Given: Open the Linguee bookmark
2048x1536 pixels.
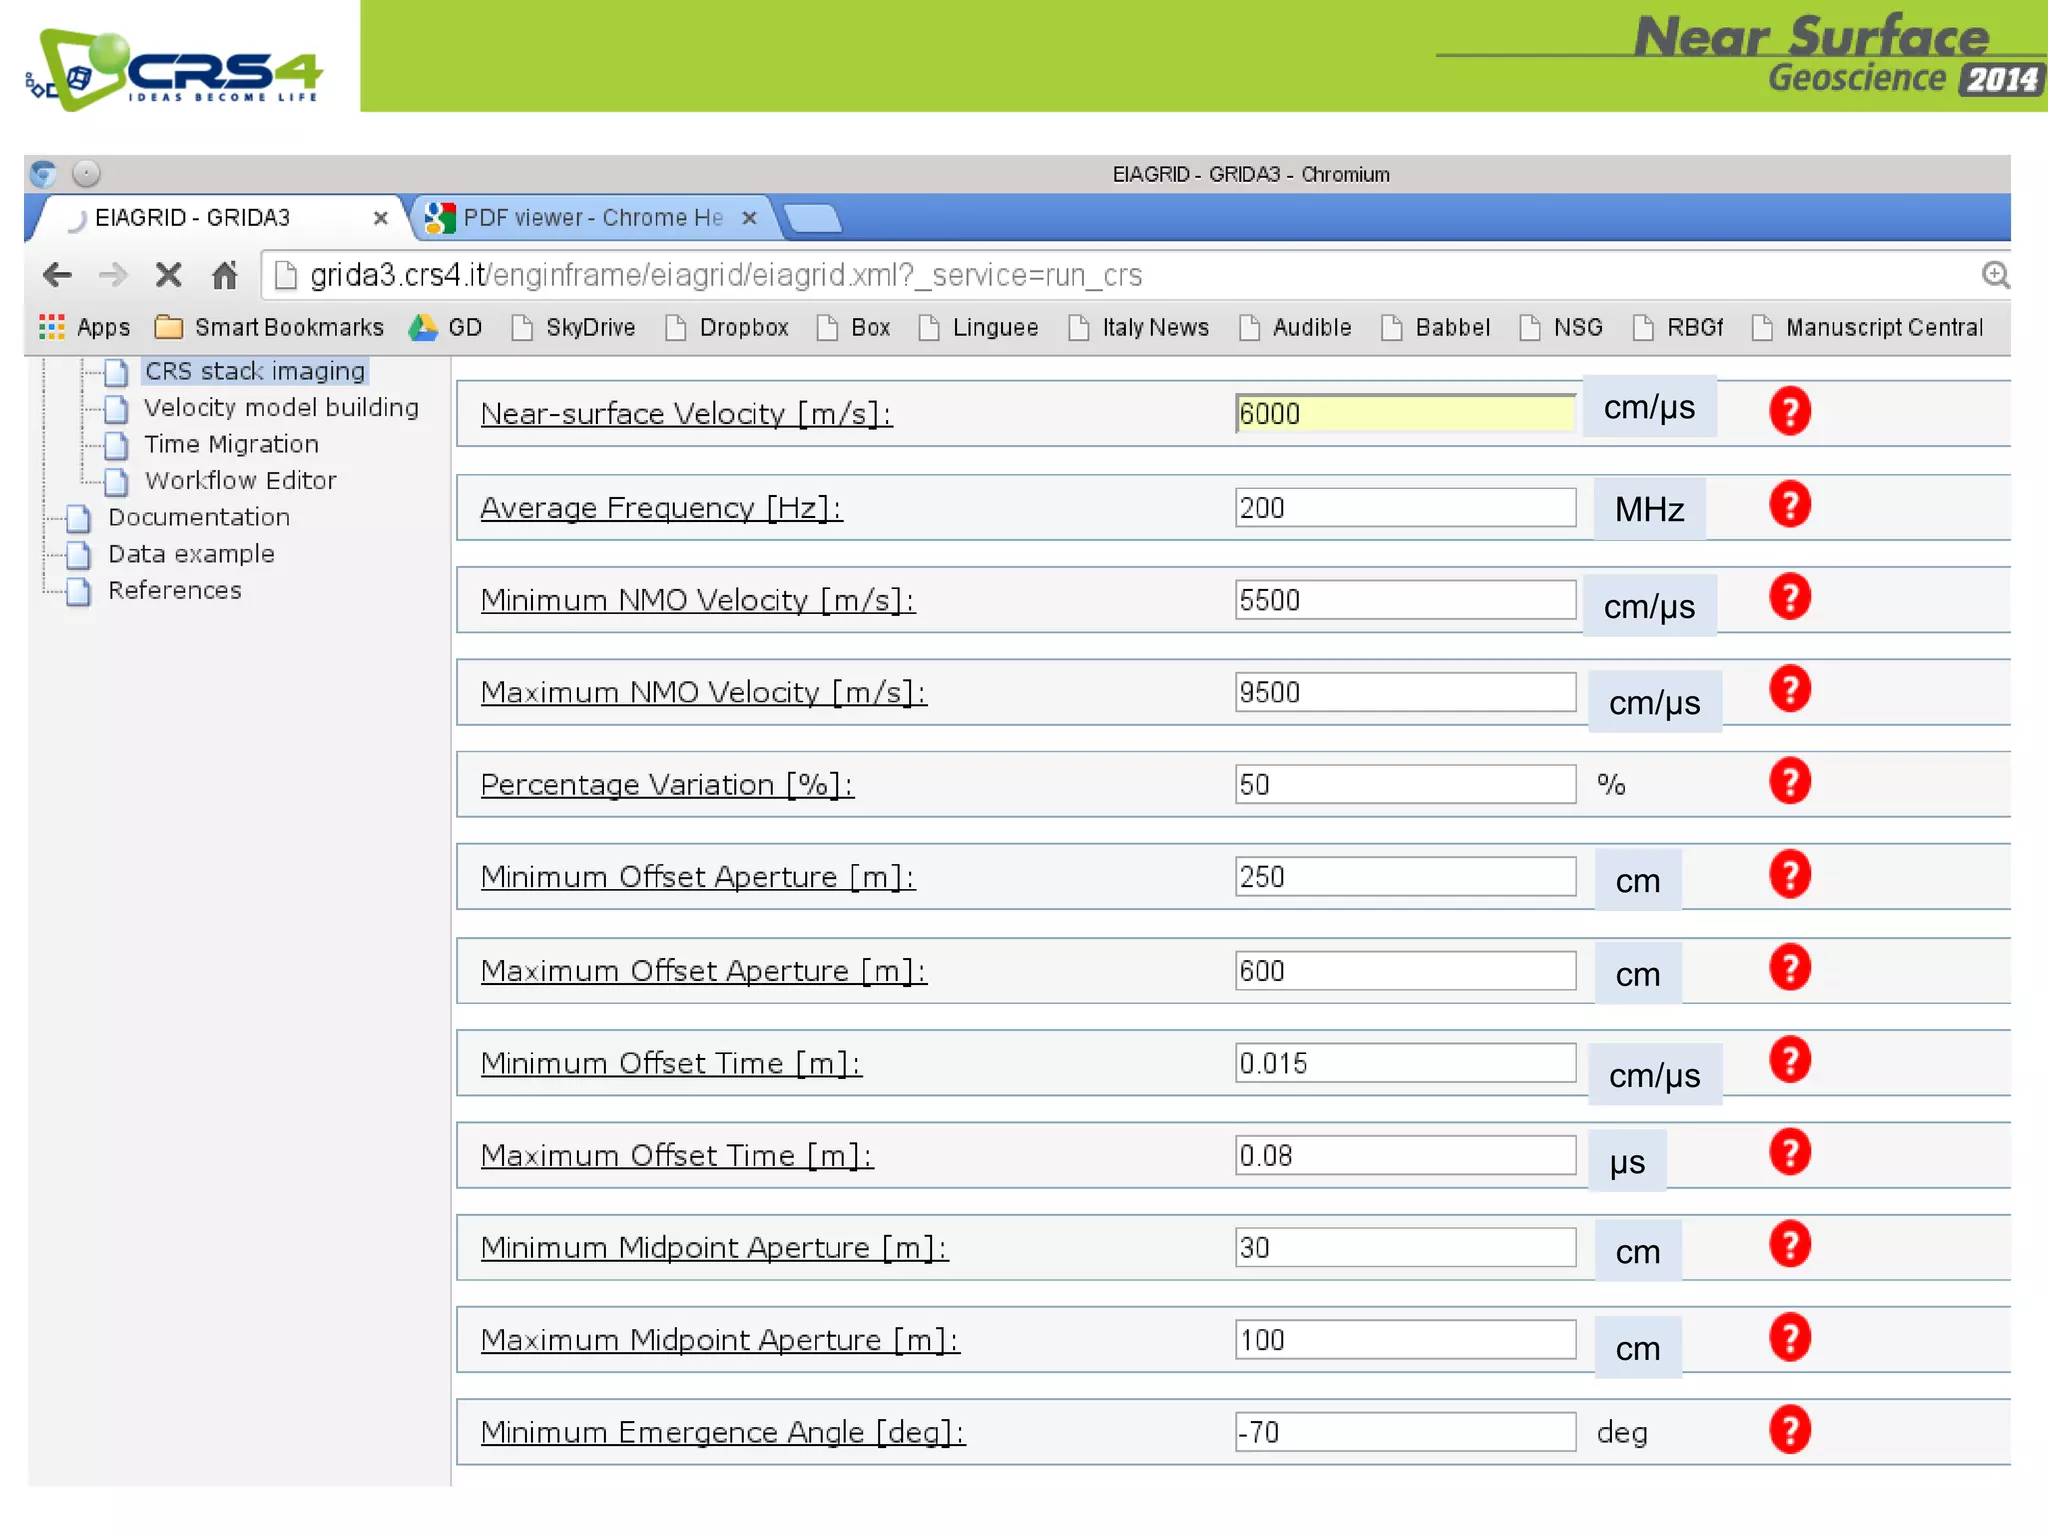Looking at the screenshot, I should (978, 327).
